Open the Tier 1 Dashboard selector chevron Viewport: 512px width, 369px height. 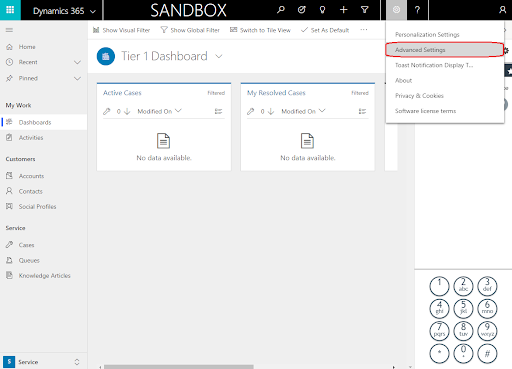point(219,56)
